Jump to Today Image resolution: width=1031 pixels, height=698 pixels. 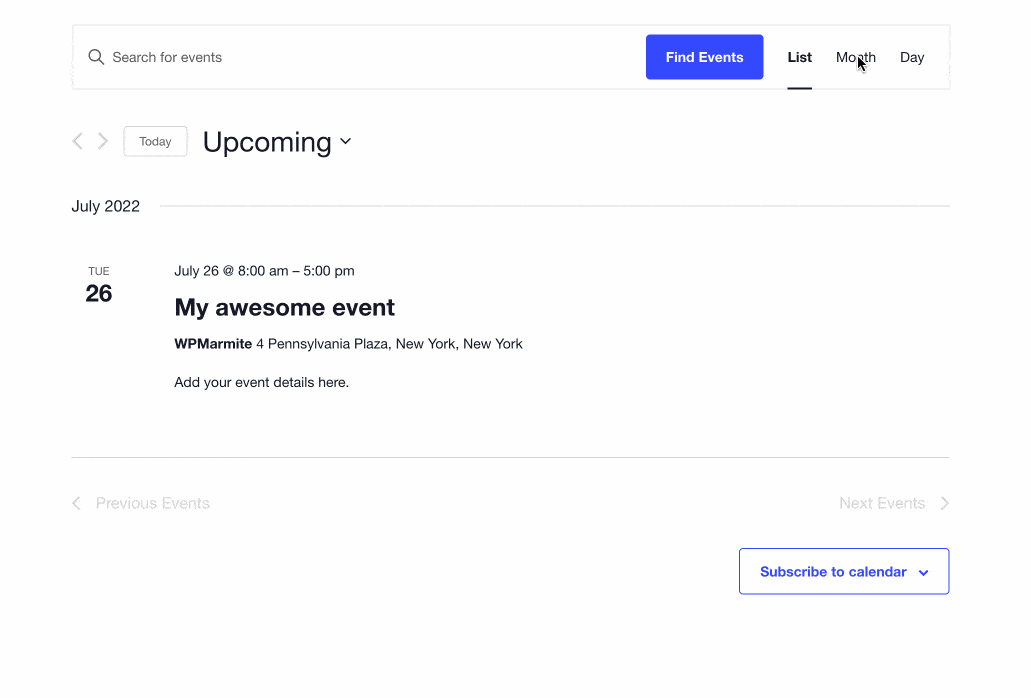pyautogui.click(x=155, y=141)
